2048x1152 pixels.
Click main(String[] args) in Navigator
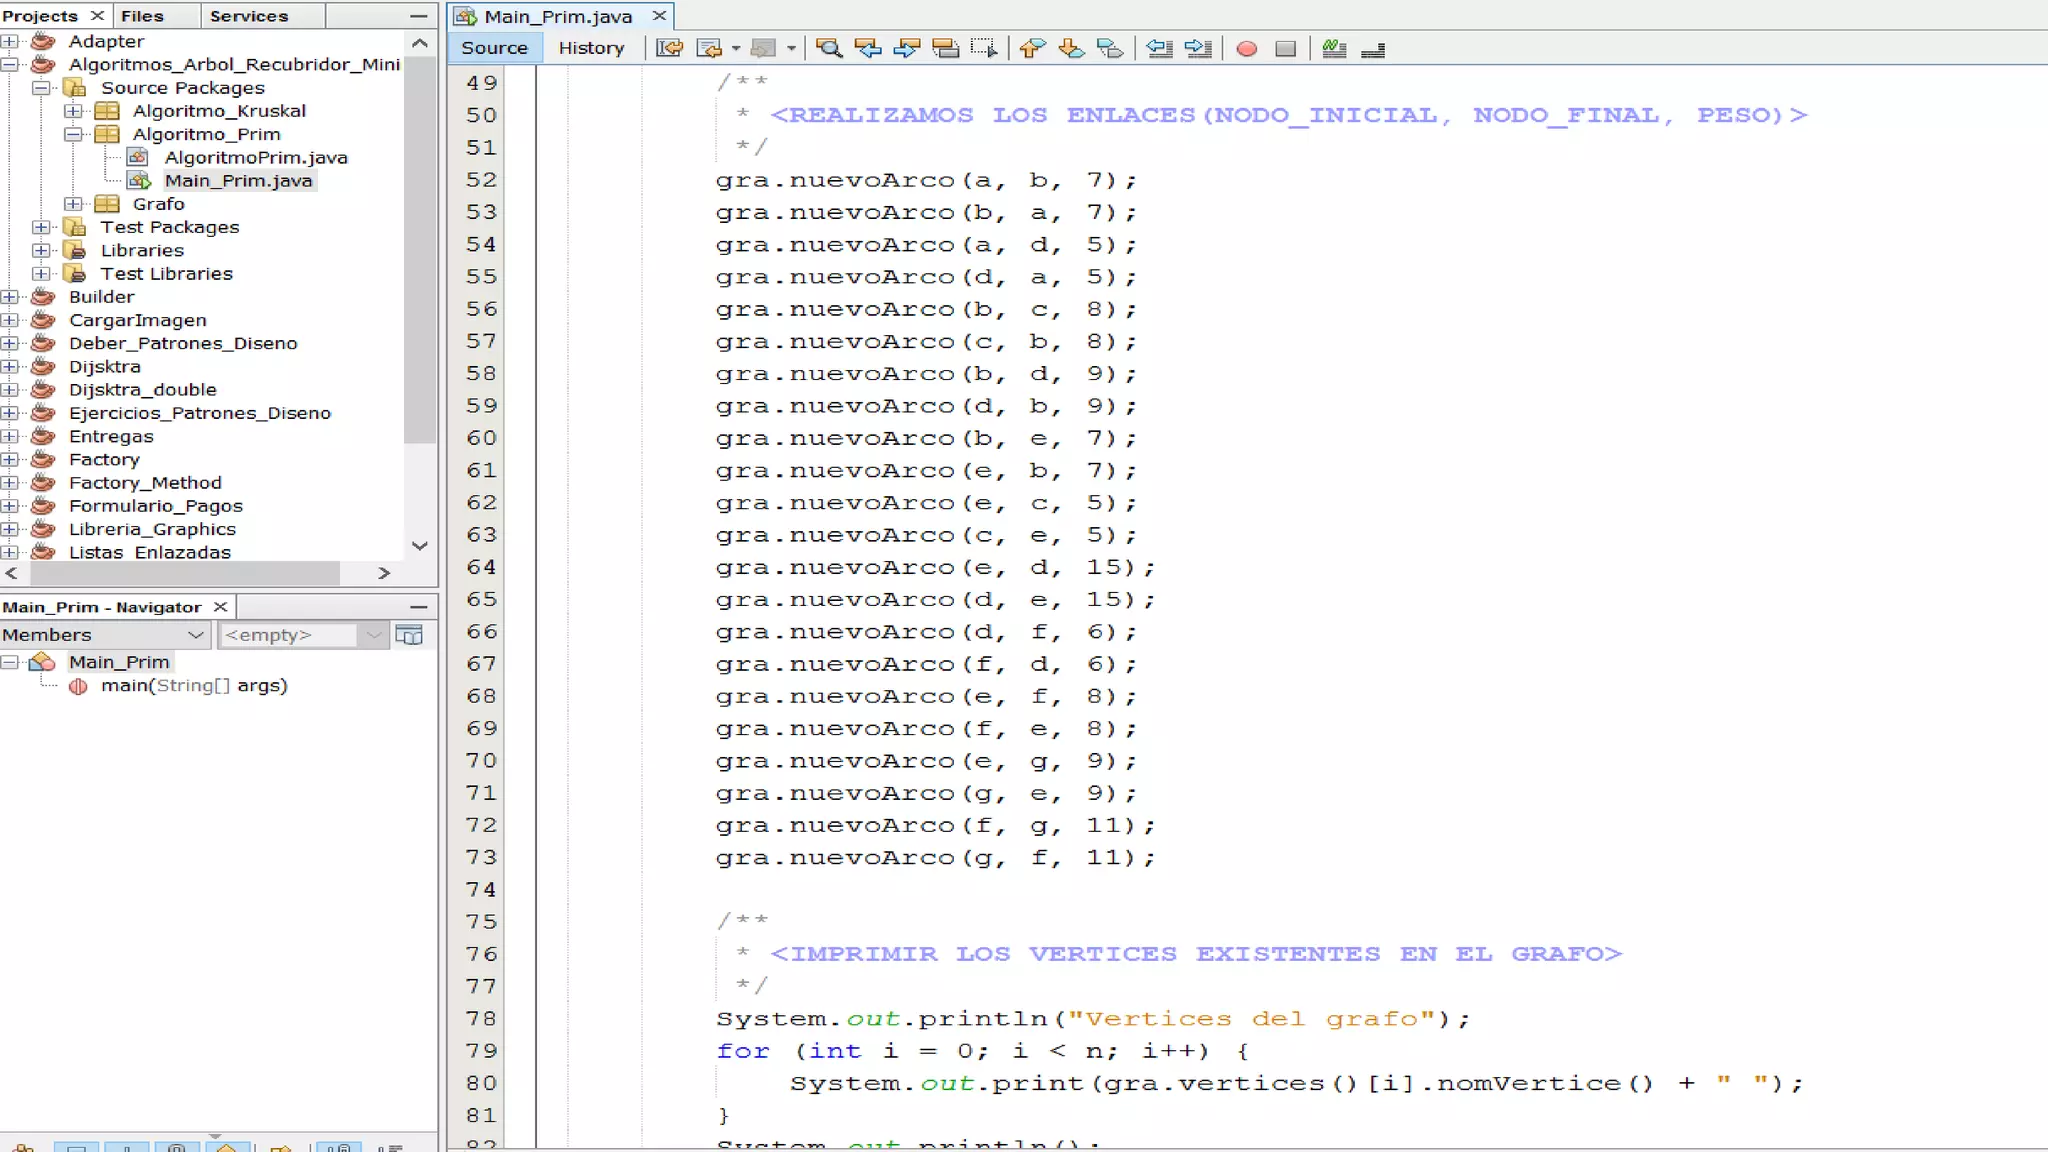pyautogui.click(x=193, y=686)
